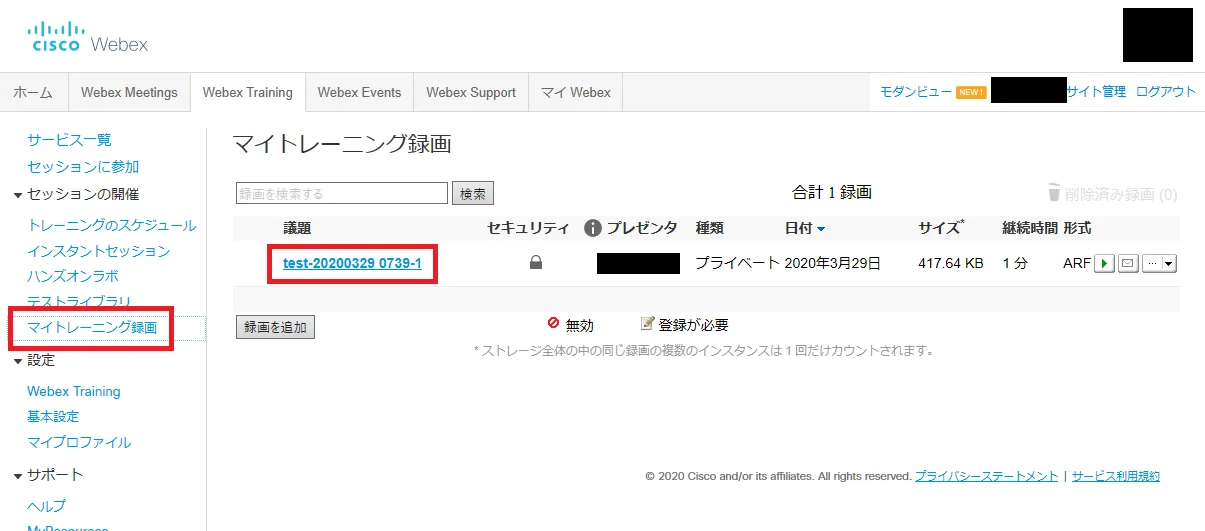This screenshot has width=1205, height=531.
Task: Open the test-20200329 0739-1 recording link
Action: click(352, 263)
